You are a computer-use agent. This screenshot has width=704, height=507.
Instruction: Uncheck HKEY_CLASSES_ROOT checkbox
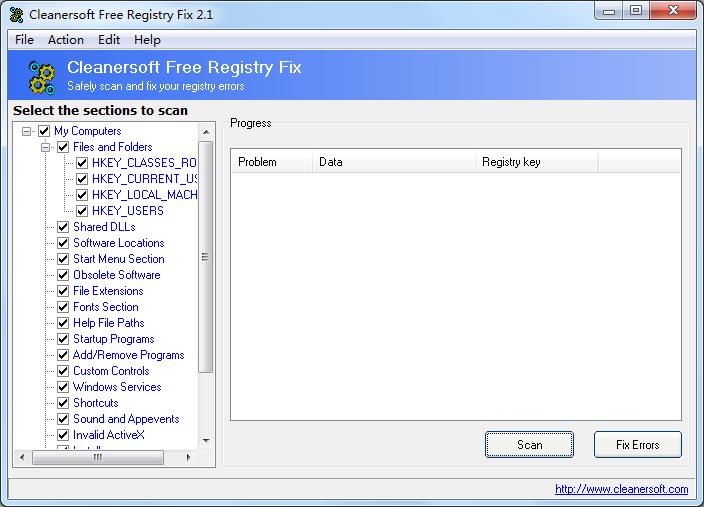coord(82,163)
